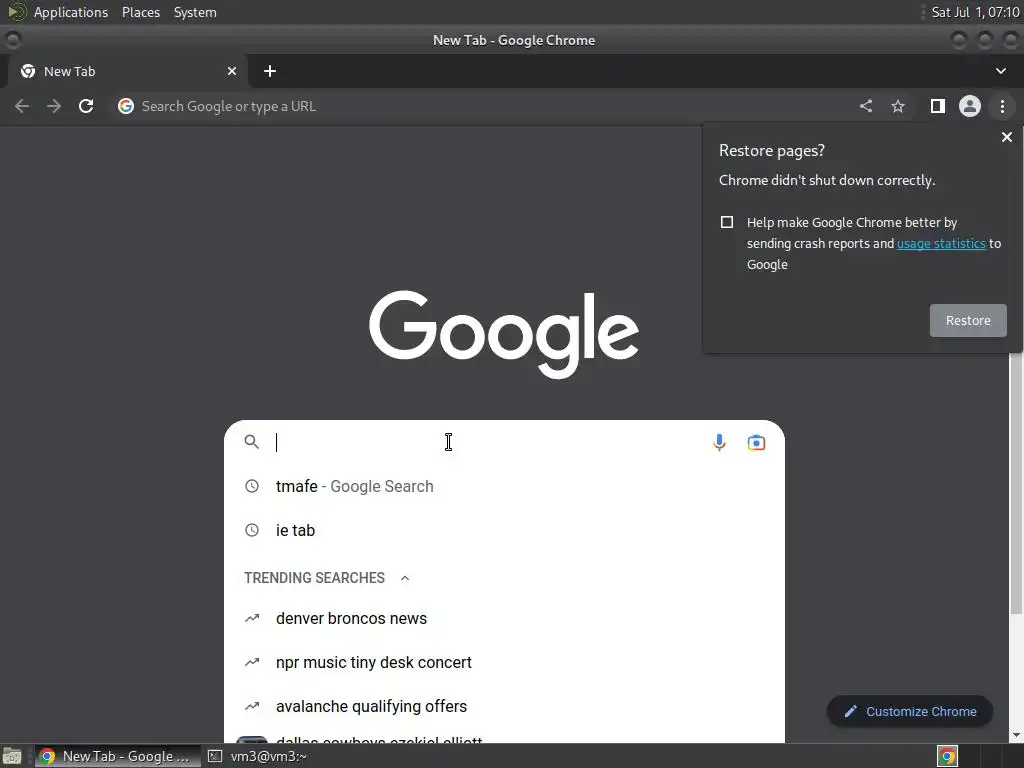
Task: Open the side panel icon
Action: tap(938, 106)
